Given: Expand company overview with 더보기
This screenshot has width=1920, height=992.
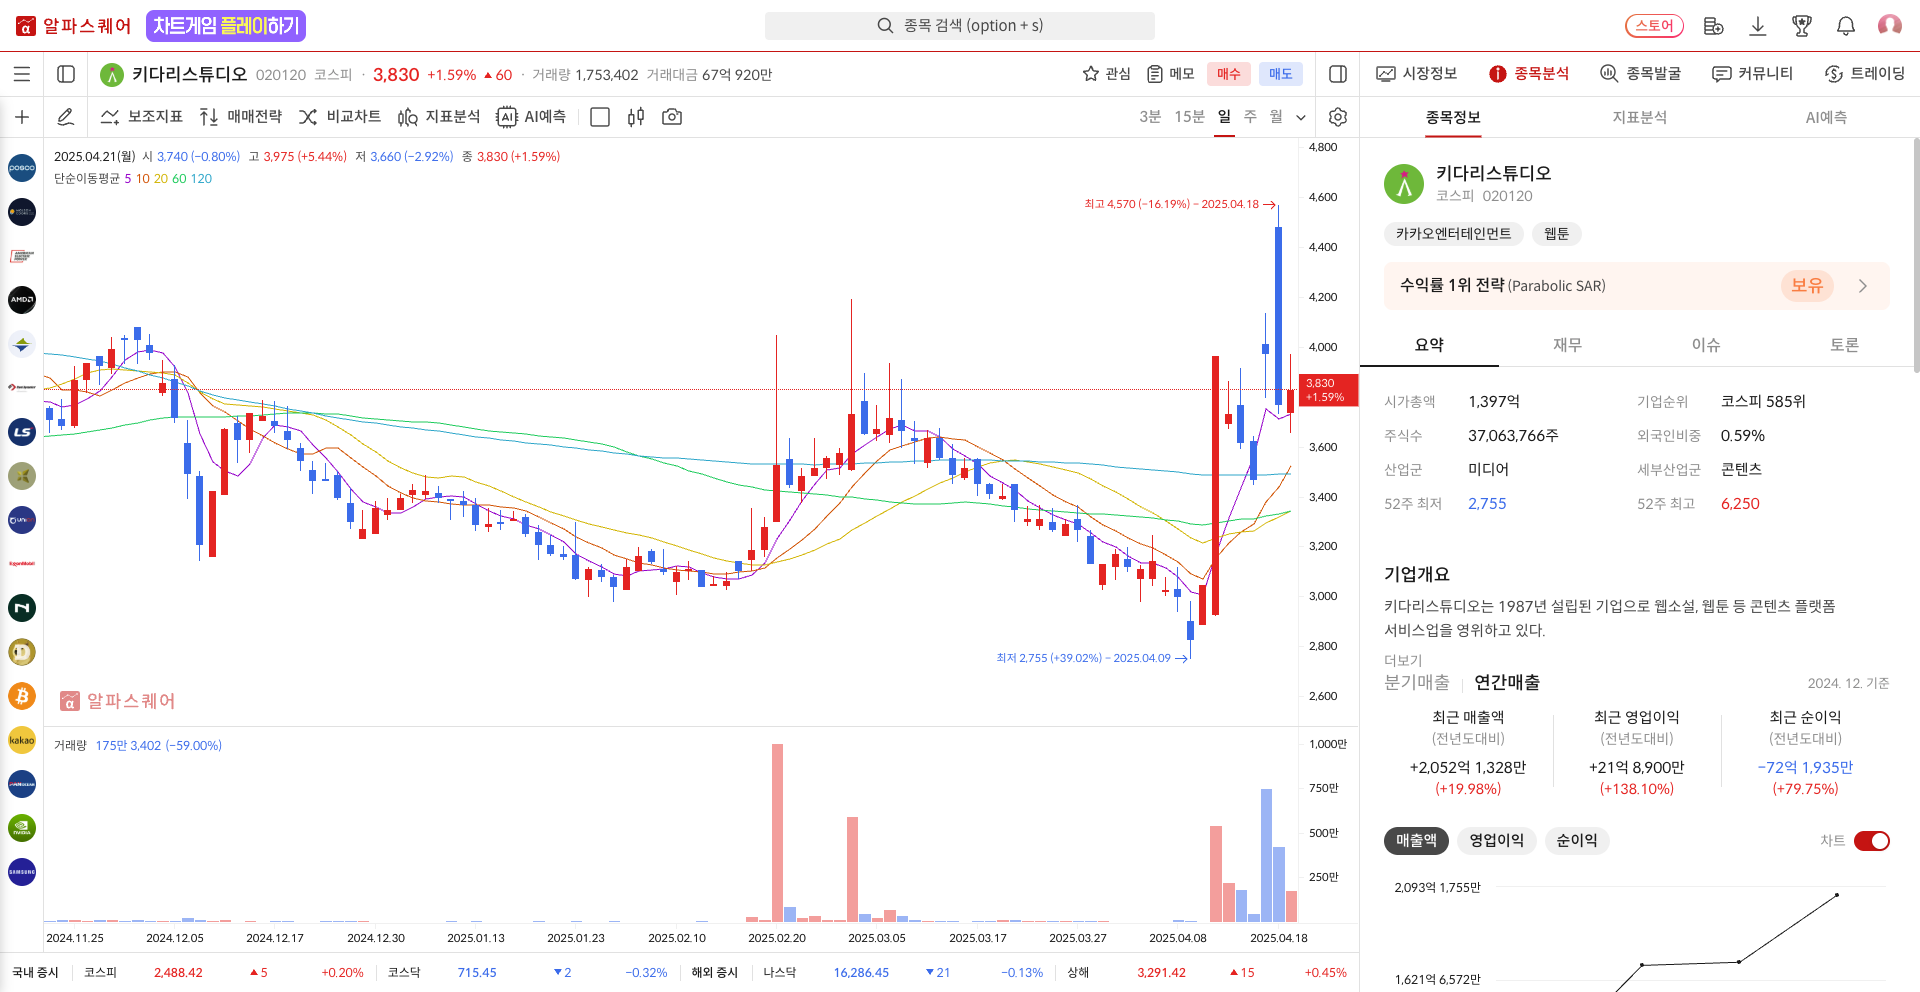Looking at the screenshot, I should click(1403, 660).
